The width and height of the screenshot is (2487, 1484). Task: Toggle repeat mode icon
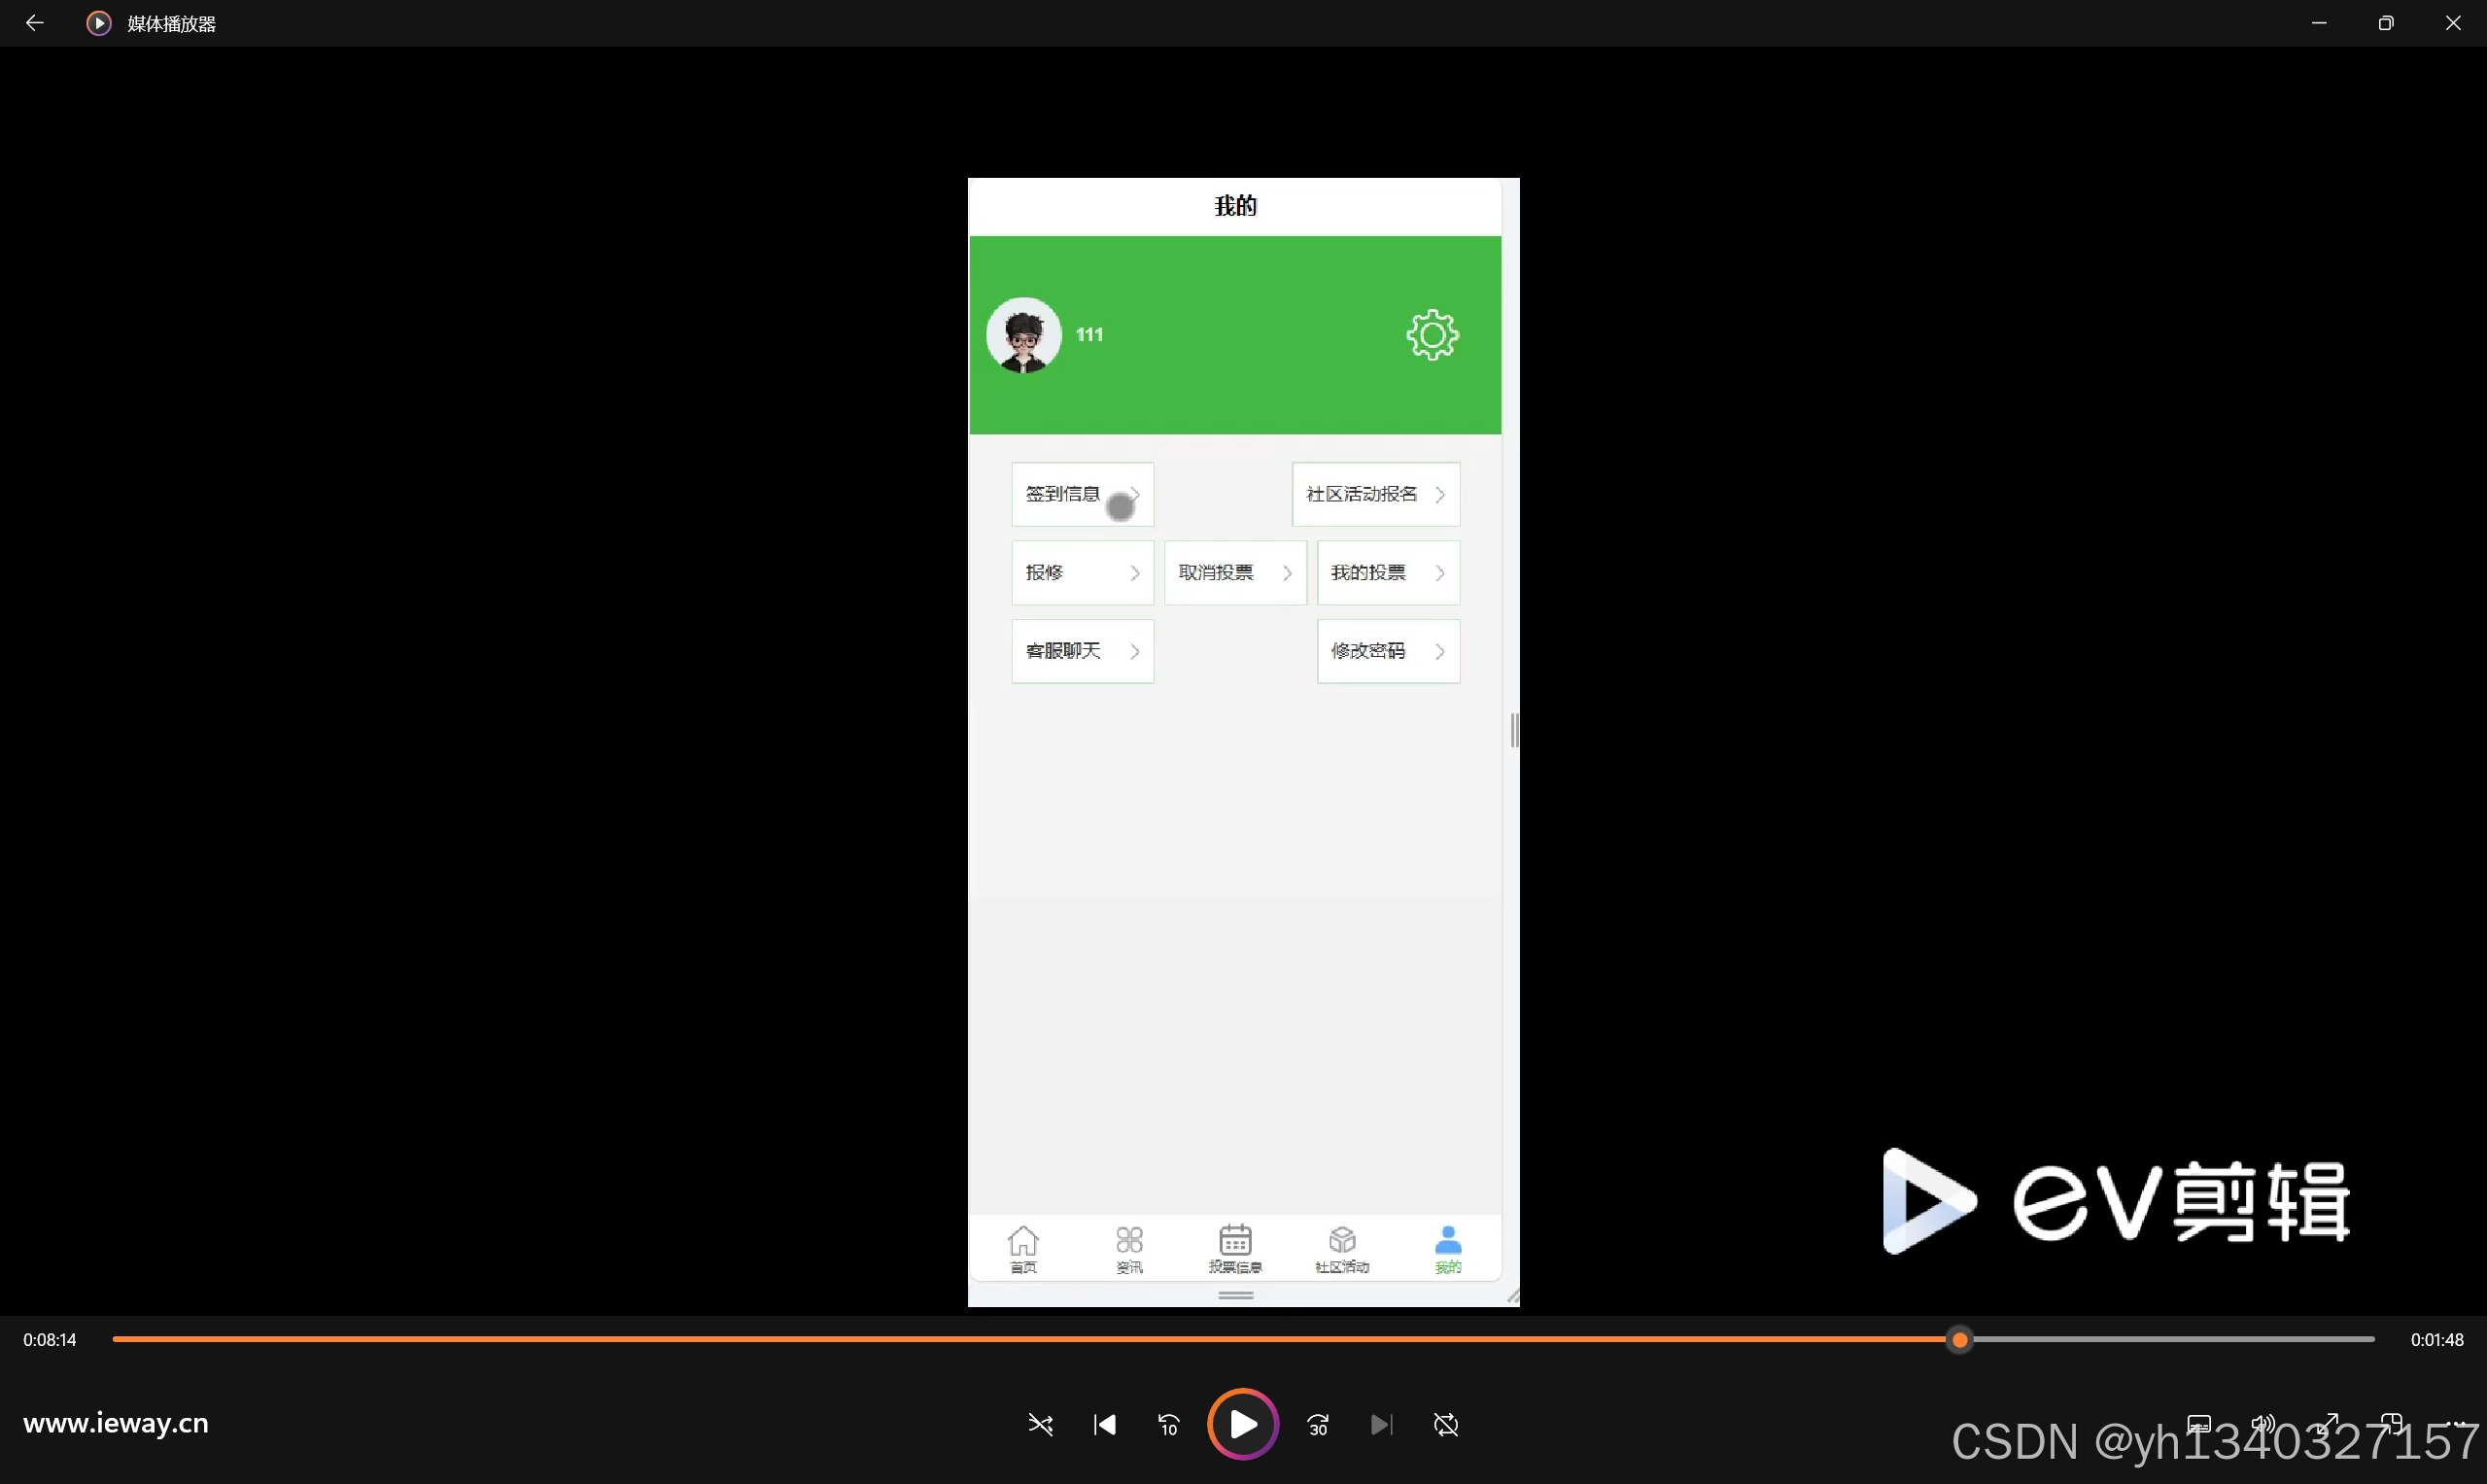point(1446,1424)
